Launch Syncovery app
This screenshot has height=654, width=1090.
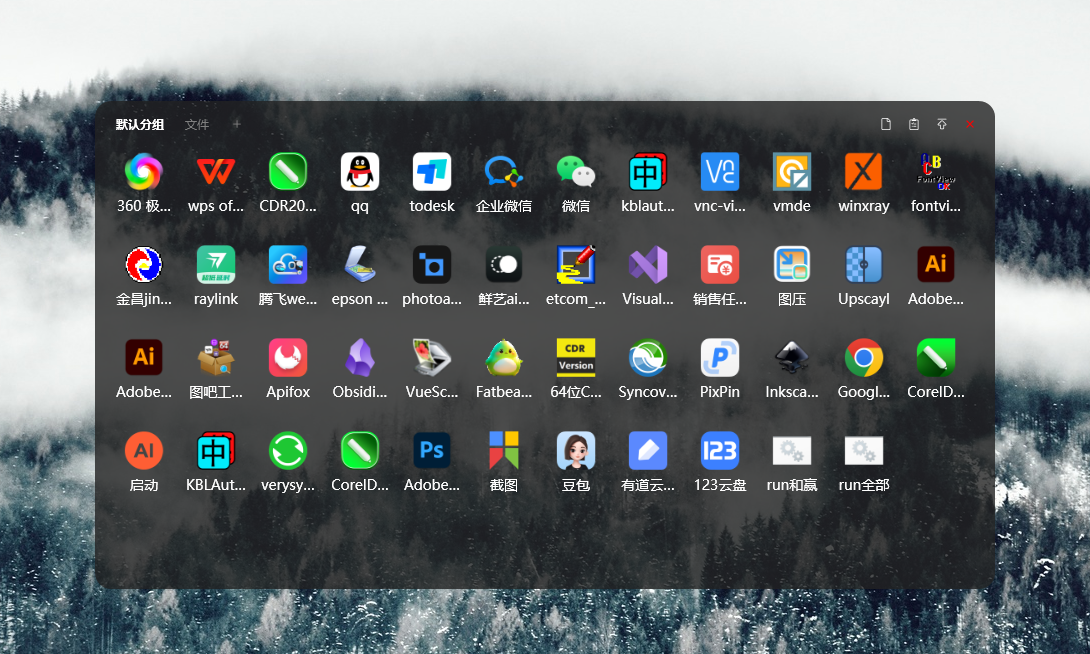pos(648,358)
